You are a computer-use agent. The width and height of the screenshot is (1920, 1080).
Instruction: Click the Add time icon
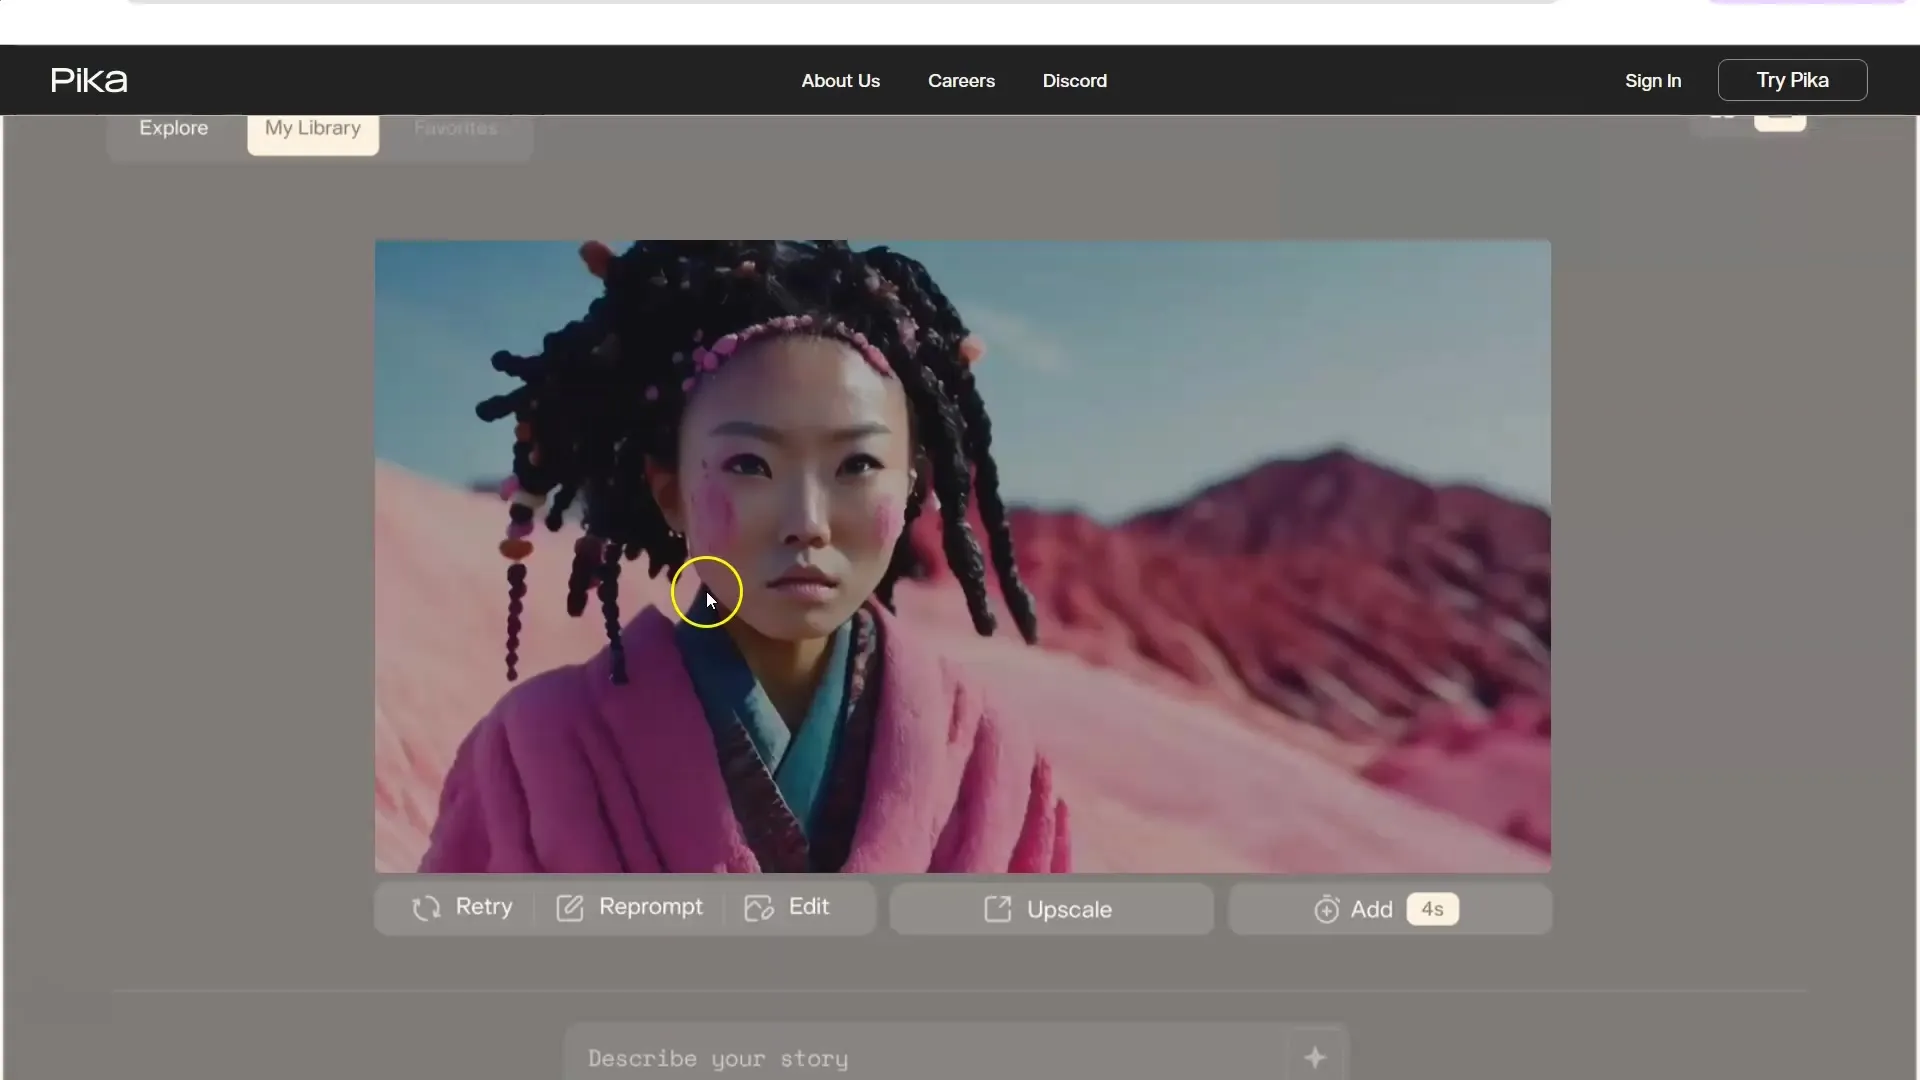click(x=1327, y=909)
